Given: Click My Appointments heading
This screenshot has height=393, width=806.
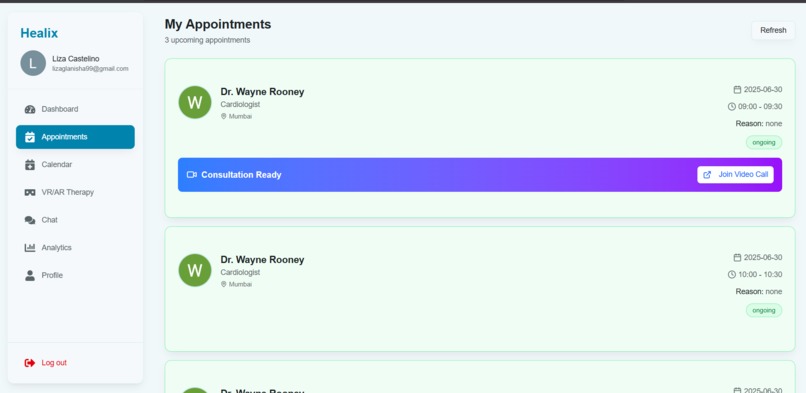Looking at the screenshot, I should click(x=218, y=24).
